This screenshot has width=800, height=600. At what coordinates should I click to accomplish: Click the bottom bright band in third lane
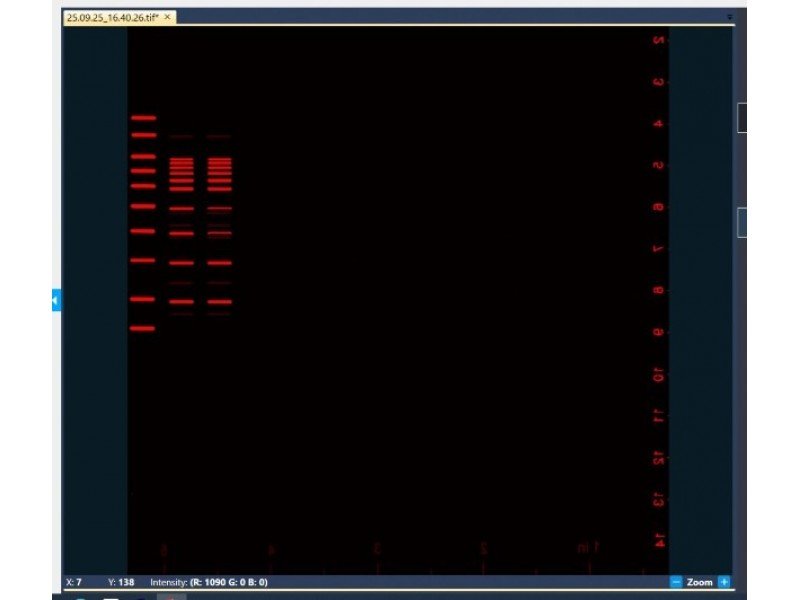click(219, 301)
